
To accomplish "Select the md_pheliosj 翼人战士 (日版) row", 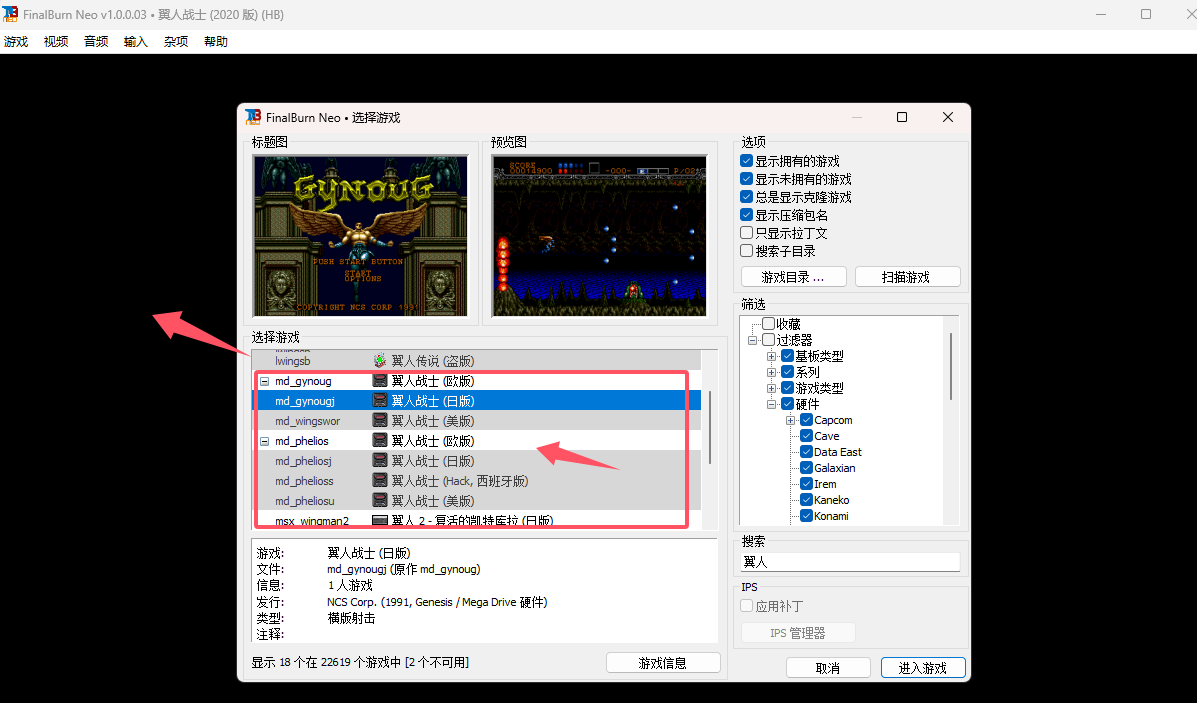I will pyautogui.click(x=476, y=460).
